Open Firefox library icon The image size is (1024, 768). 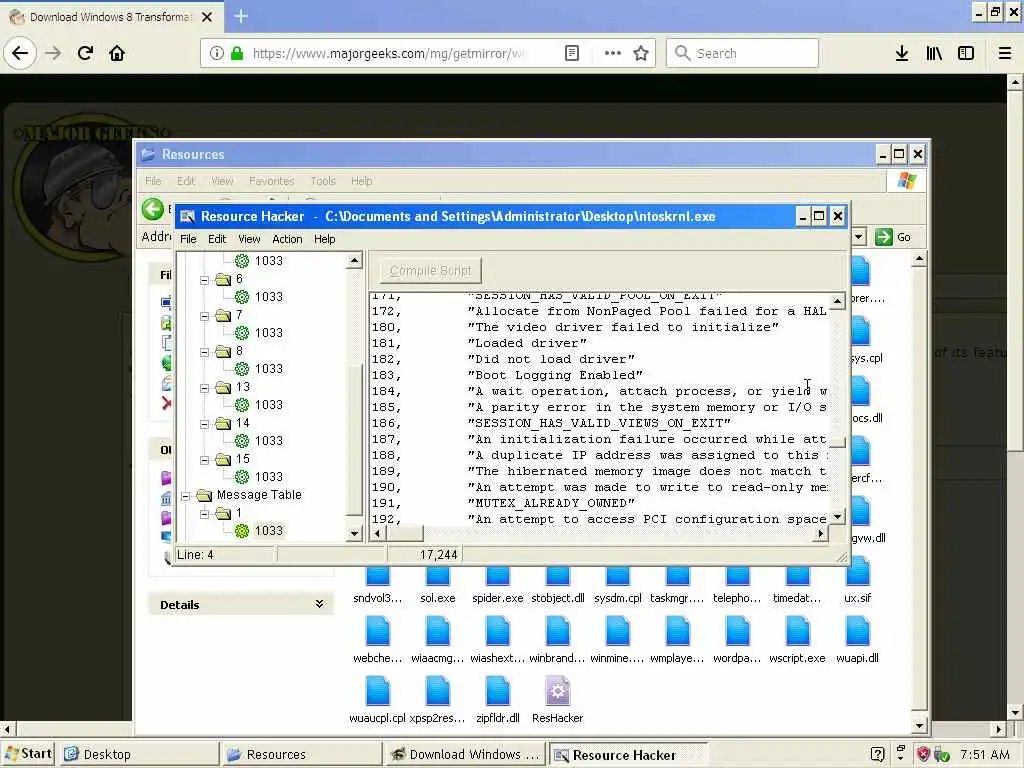934,53
